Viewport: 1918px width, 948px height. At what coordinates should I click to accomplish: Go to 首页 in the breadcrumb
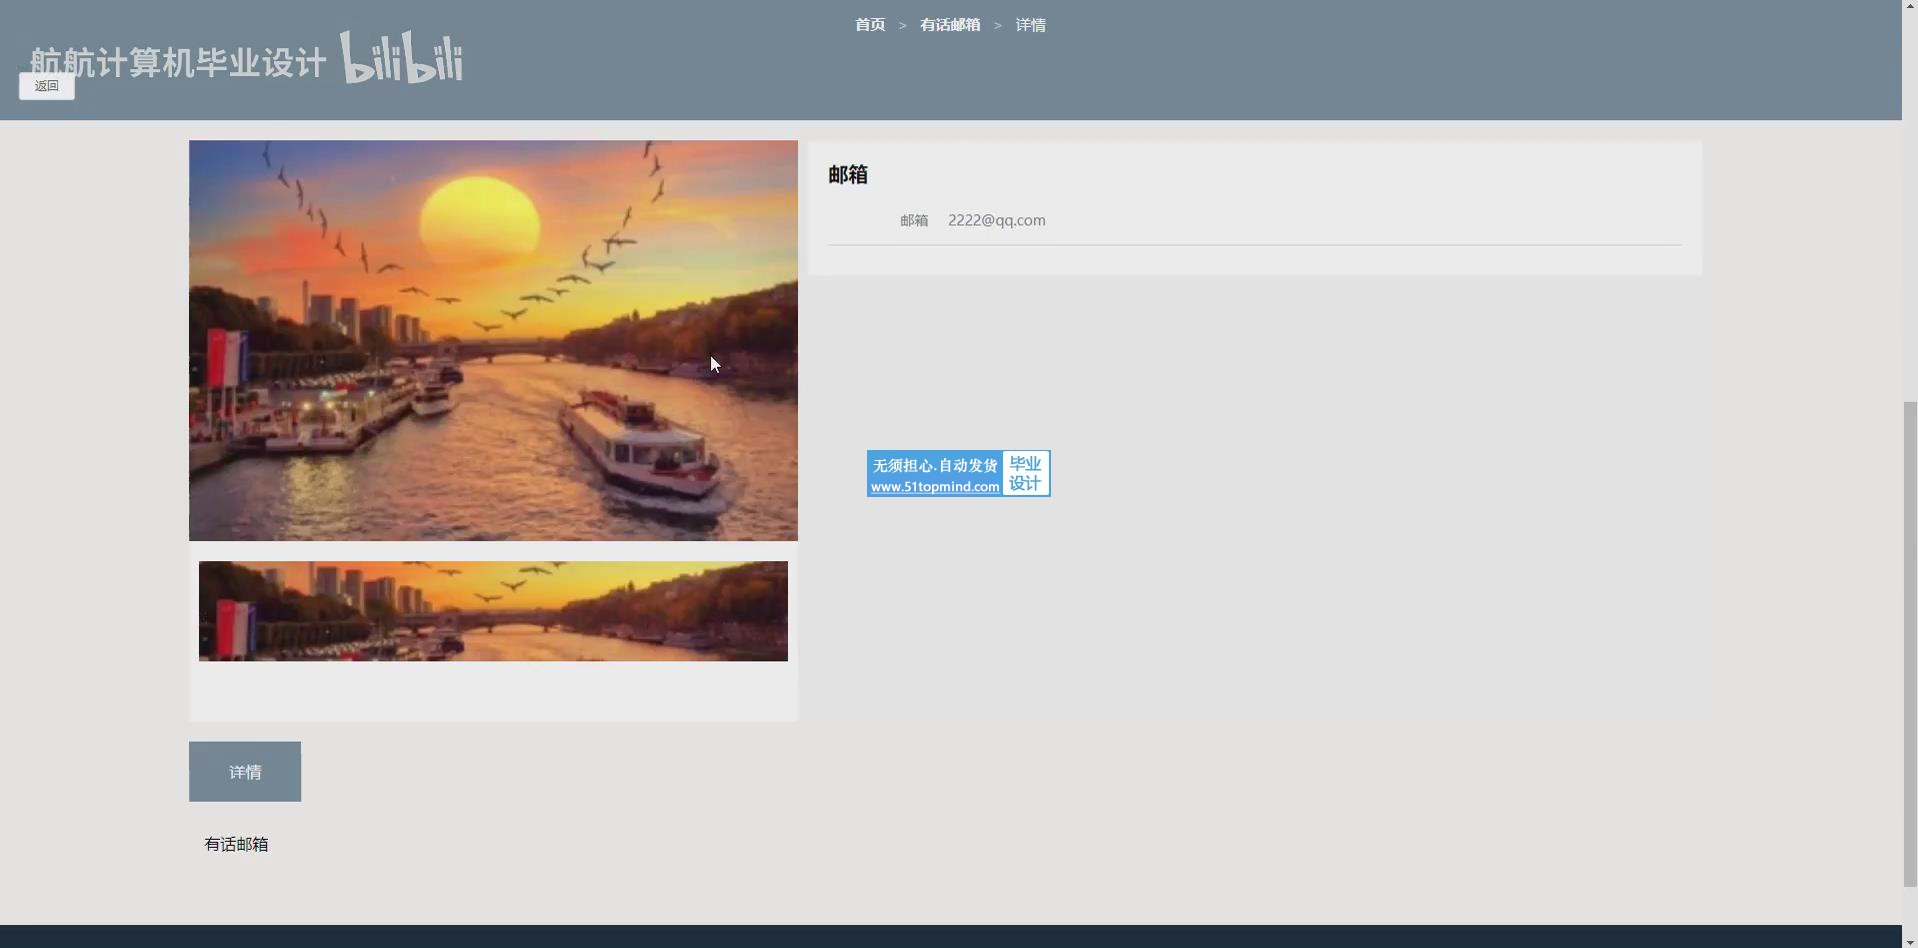click(870, 25)
